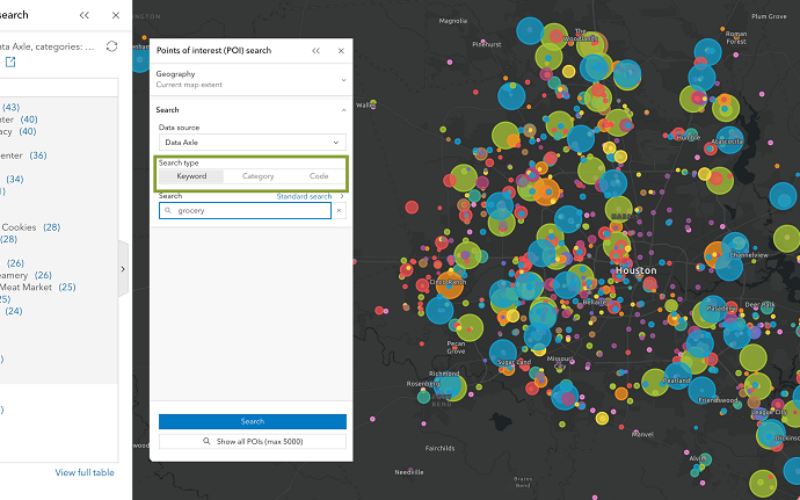
Task: Select Keyword search type
Action: tap(191, 176)
